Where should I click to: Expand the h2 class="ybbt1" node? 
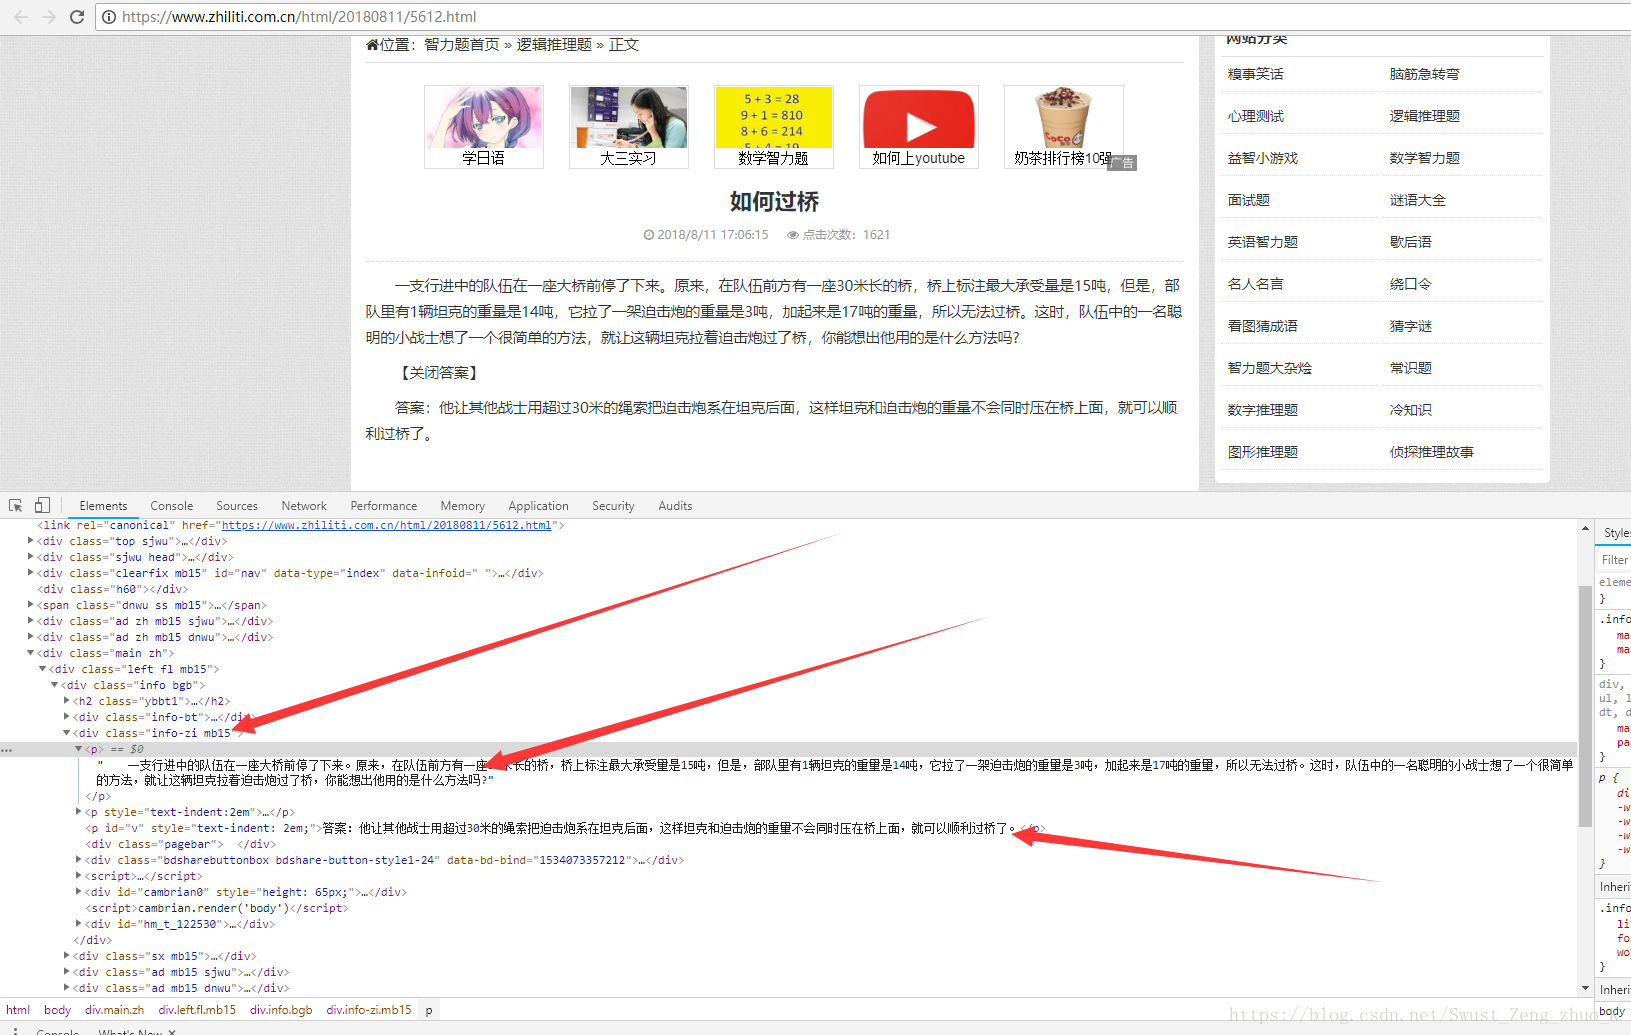pos(66,701)
